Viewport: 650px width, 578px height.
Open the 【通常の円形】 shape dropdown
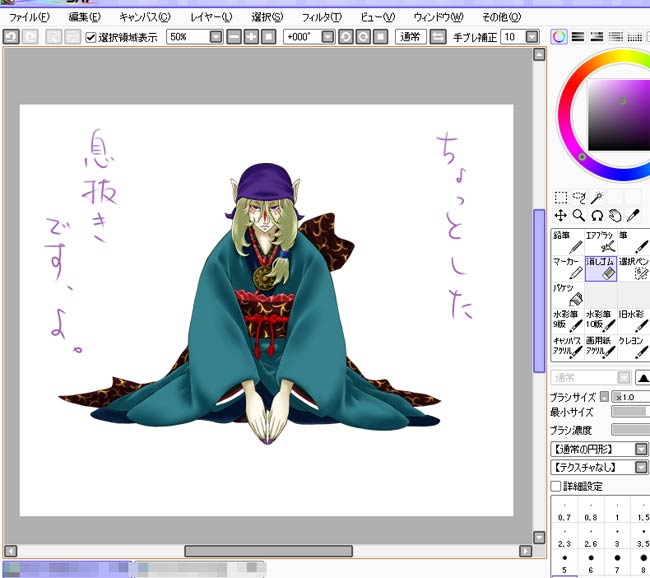tap(641, 449)
